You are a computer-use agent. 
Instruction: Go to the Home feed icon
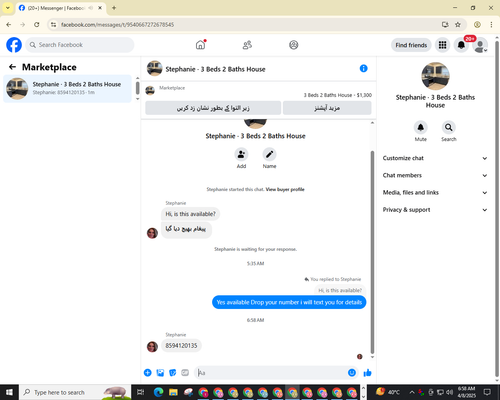click(200, 45)
